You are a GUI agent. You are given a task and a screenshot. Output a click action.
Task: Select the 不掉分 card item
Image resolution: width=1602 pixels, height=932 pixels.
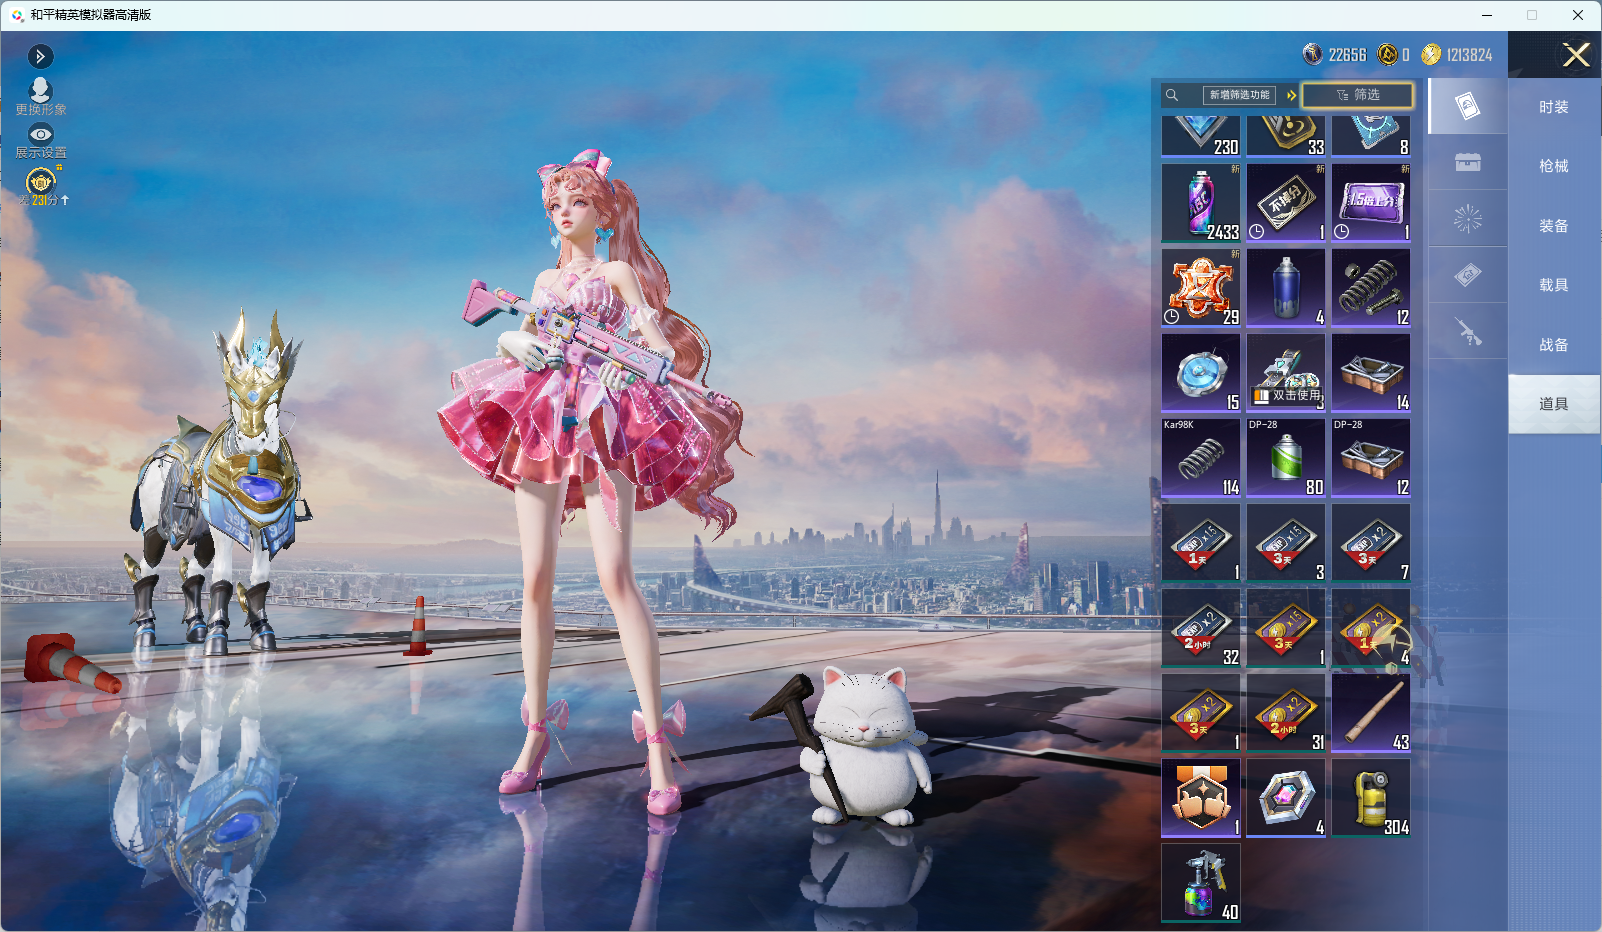coord(1286,203)
